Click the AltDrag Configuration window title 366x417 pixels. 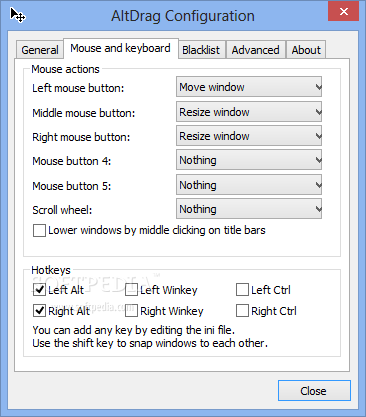(183, 16)
